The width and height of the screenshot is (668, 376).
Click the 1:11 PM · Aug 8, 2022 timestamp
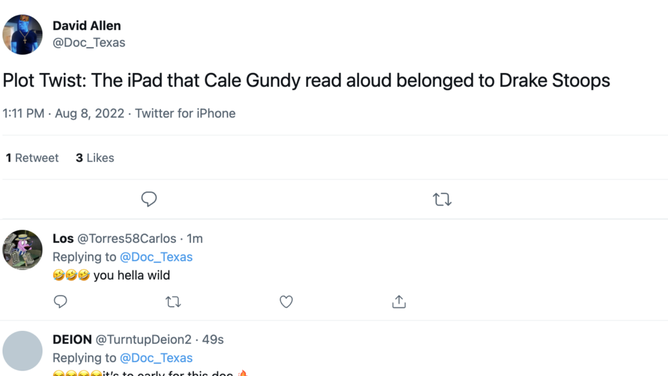[63, 113]
